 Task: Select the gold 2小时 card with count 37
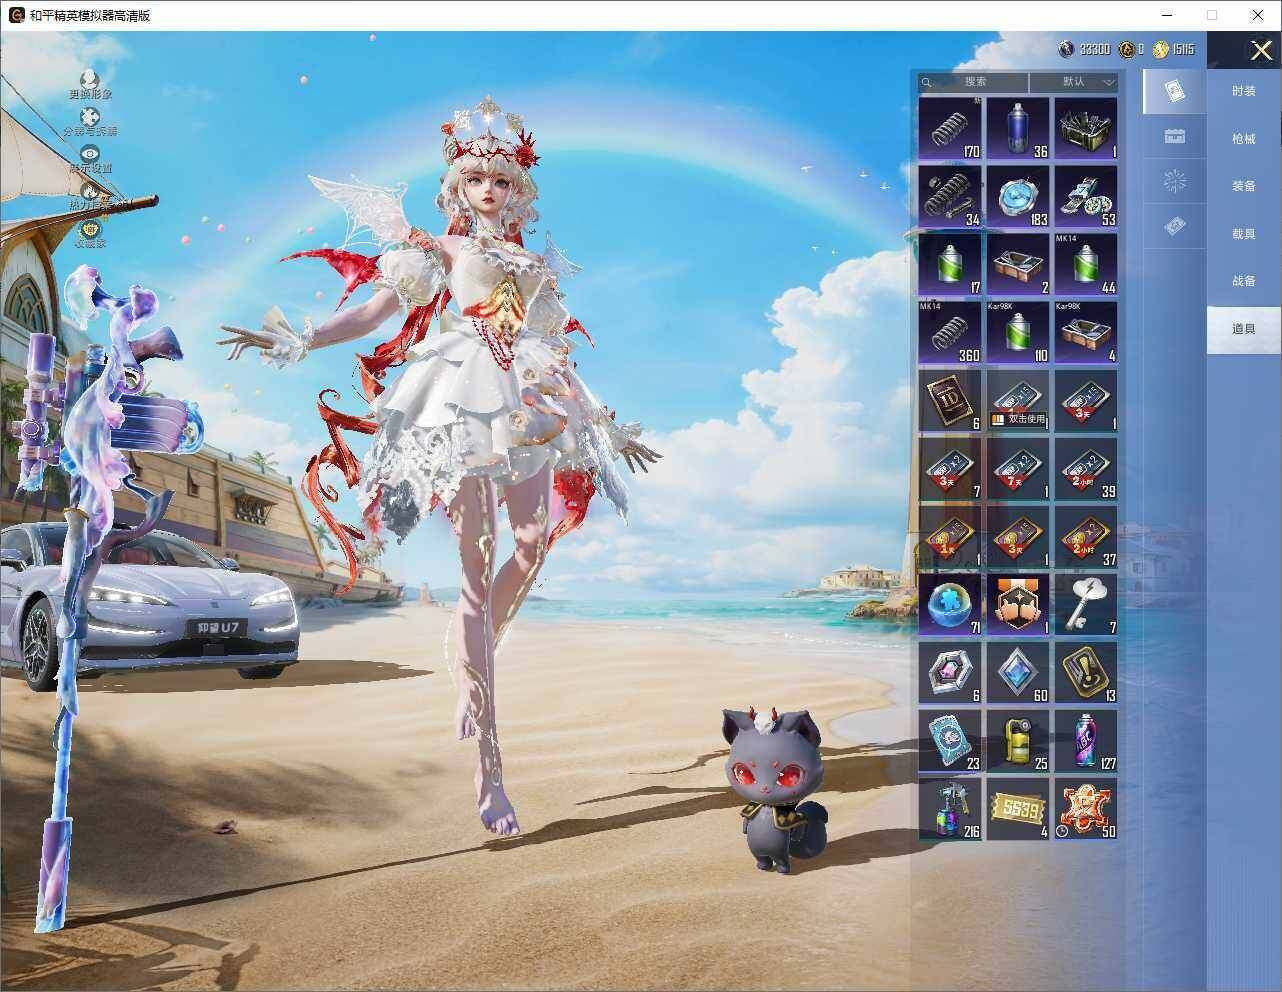[1086, 536]
